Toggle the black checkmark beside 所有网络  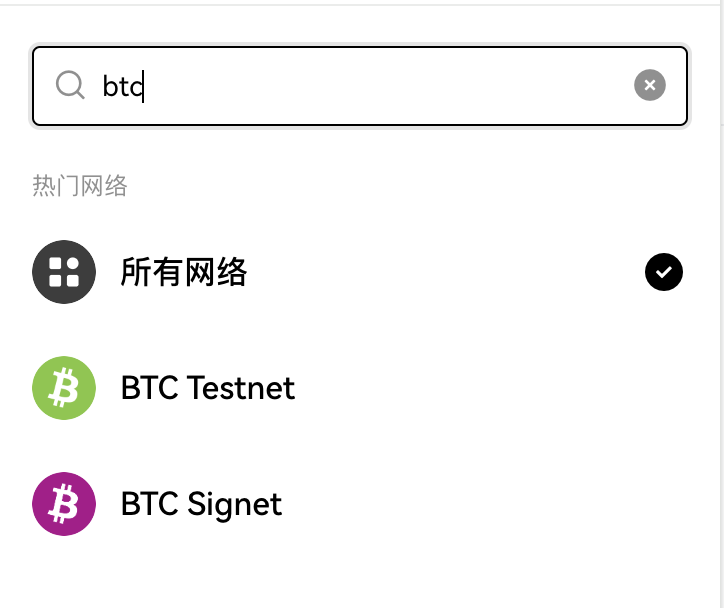(664, 272)
